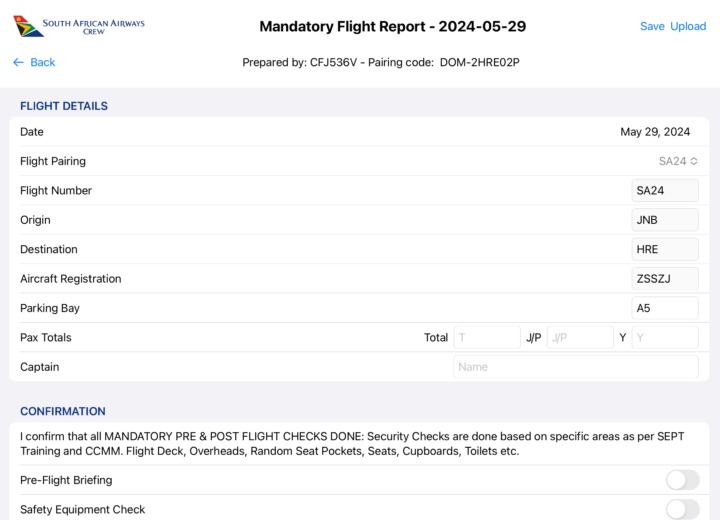Click the Captain Name field
The height and width of the screenshot is (520, 720).
tap(576, 367)
